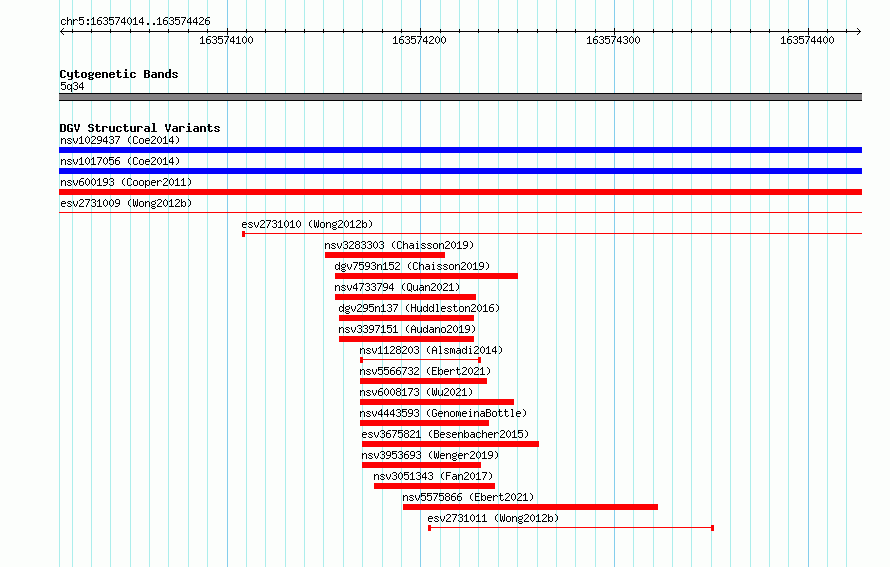Open the nsv3397151 (Audano2019) label
Screen dimensions: 890x567
click(x=407, y=329)
